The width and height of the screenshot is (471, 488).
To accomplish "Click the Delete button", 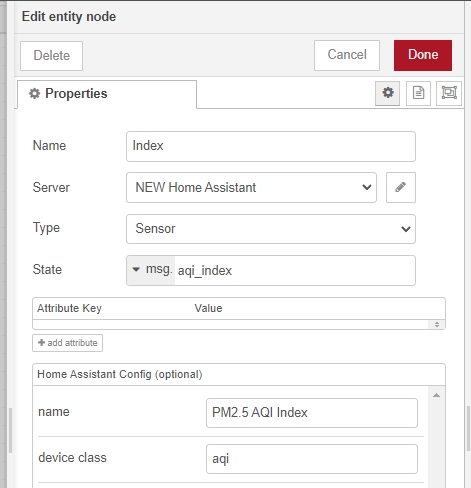I will pos(51,56).
